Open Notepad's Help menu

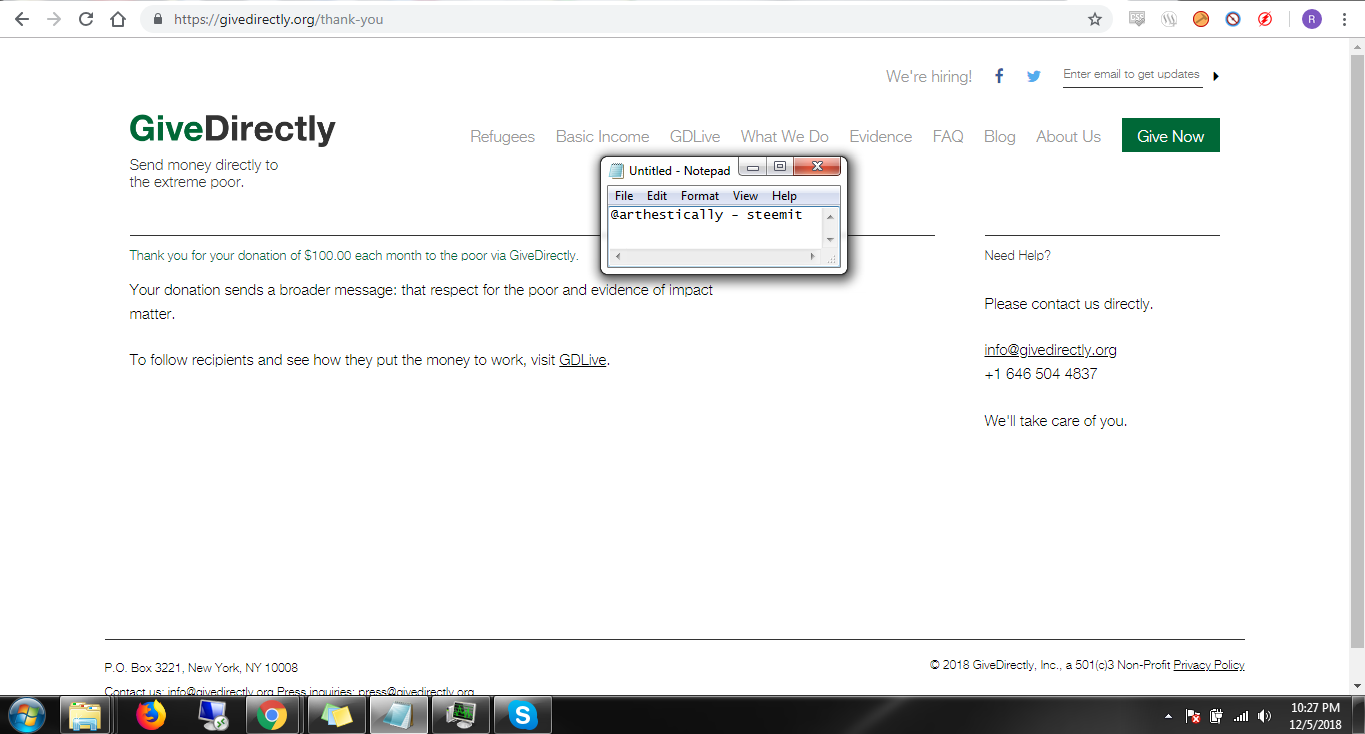(785, 196)
